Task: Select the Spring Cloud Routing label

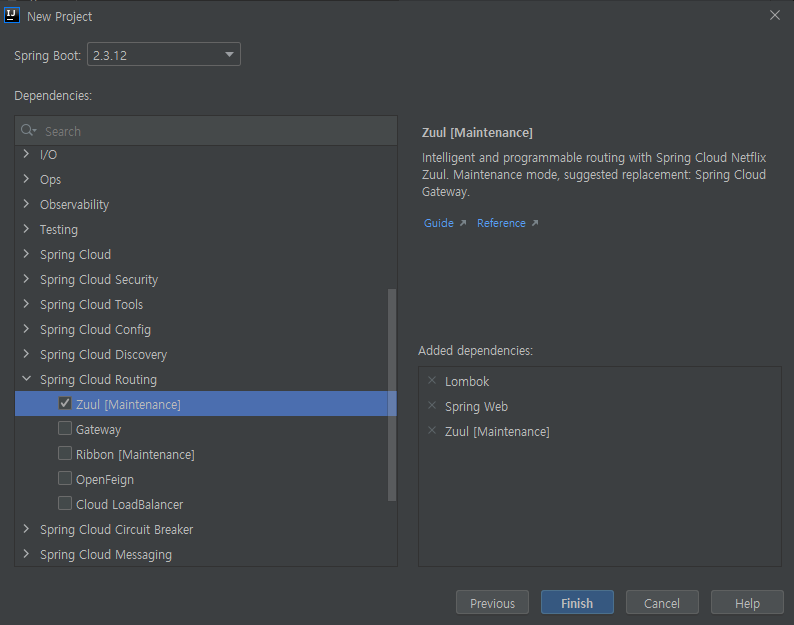Action: [x=98, y=380]
